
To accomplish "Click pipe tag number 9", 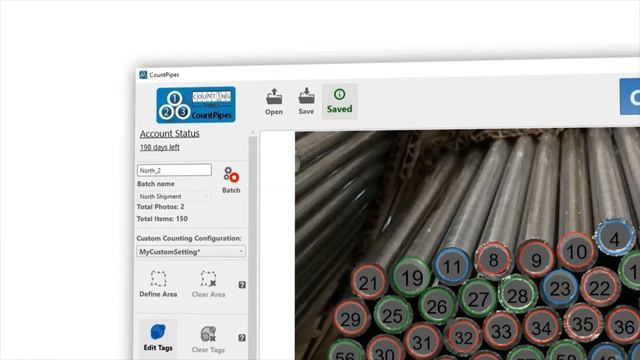I will pyautogui.click(x=536, y=259).
